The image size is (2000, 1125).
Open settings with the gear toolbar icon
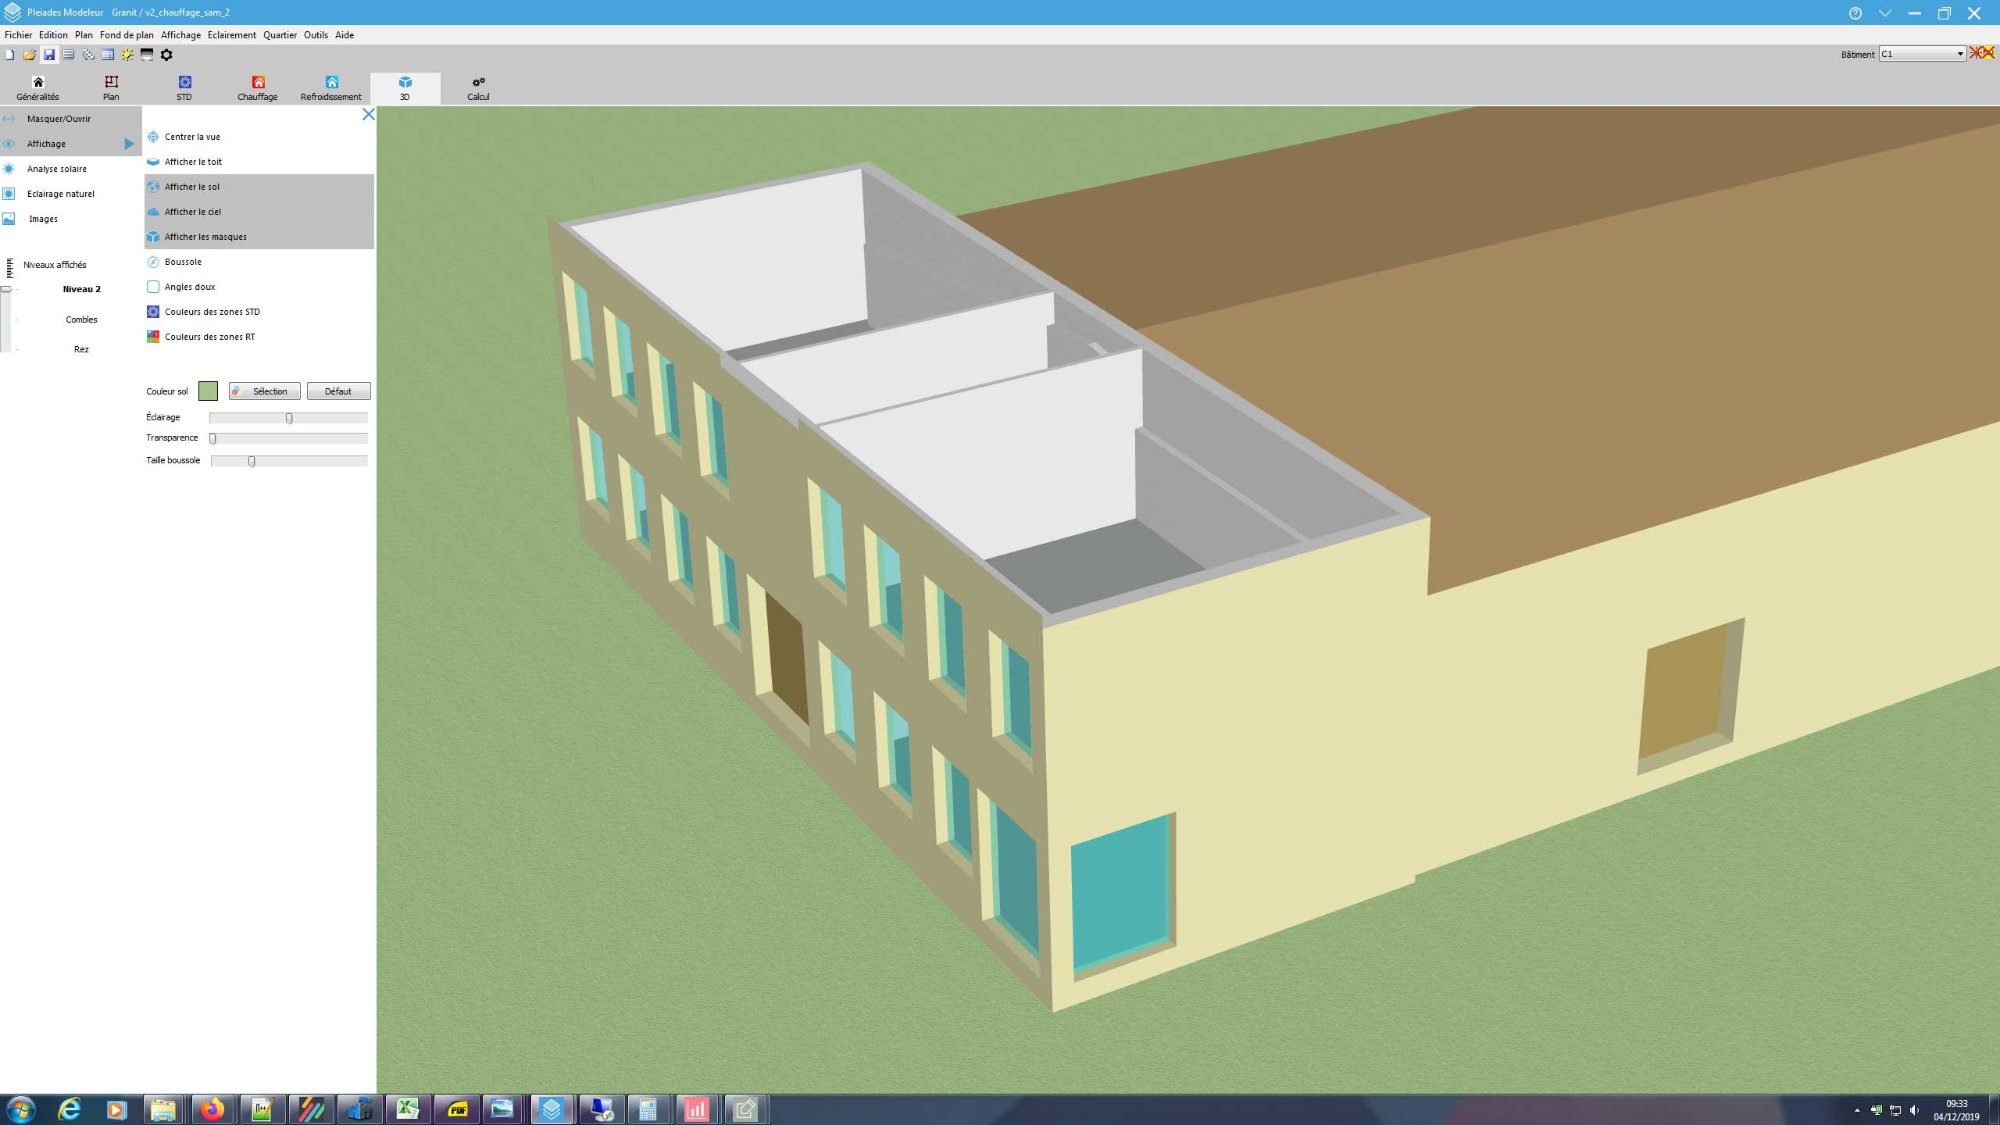[167, 55]
